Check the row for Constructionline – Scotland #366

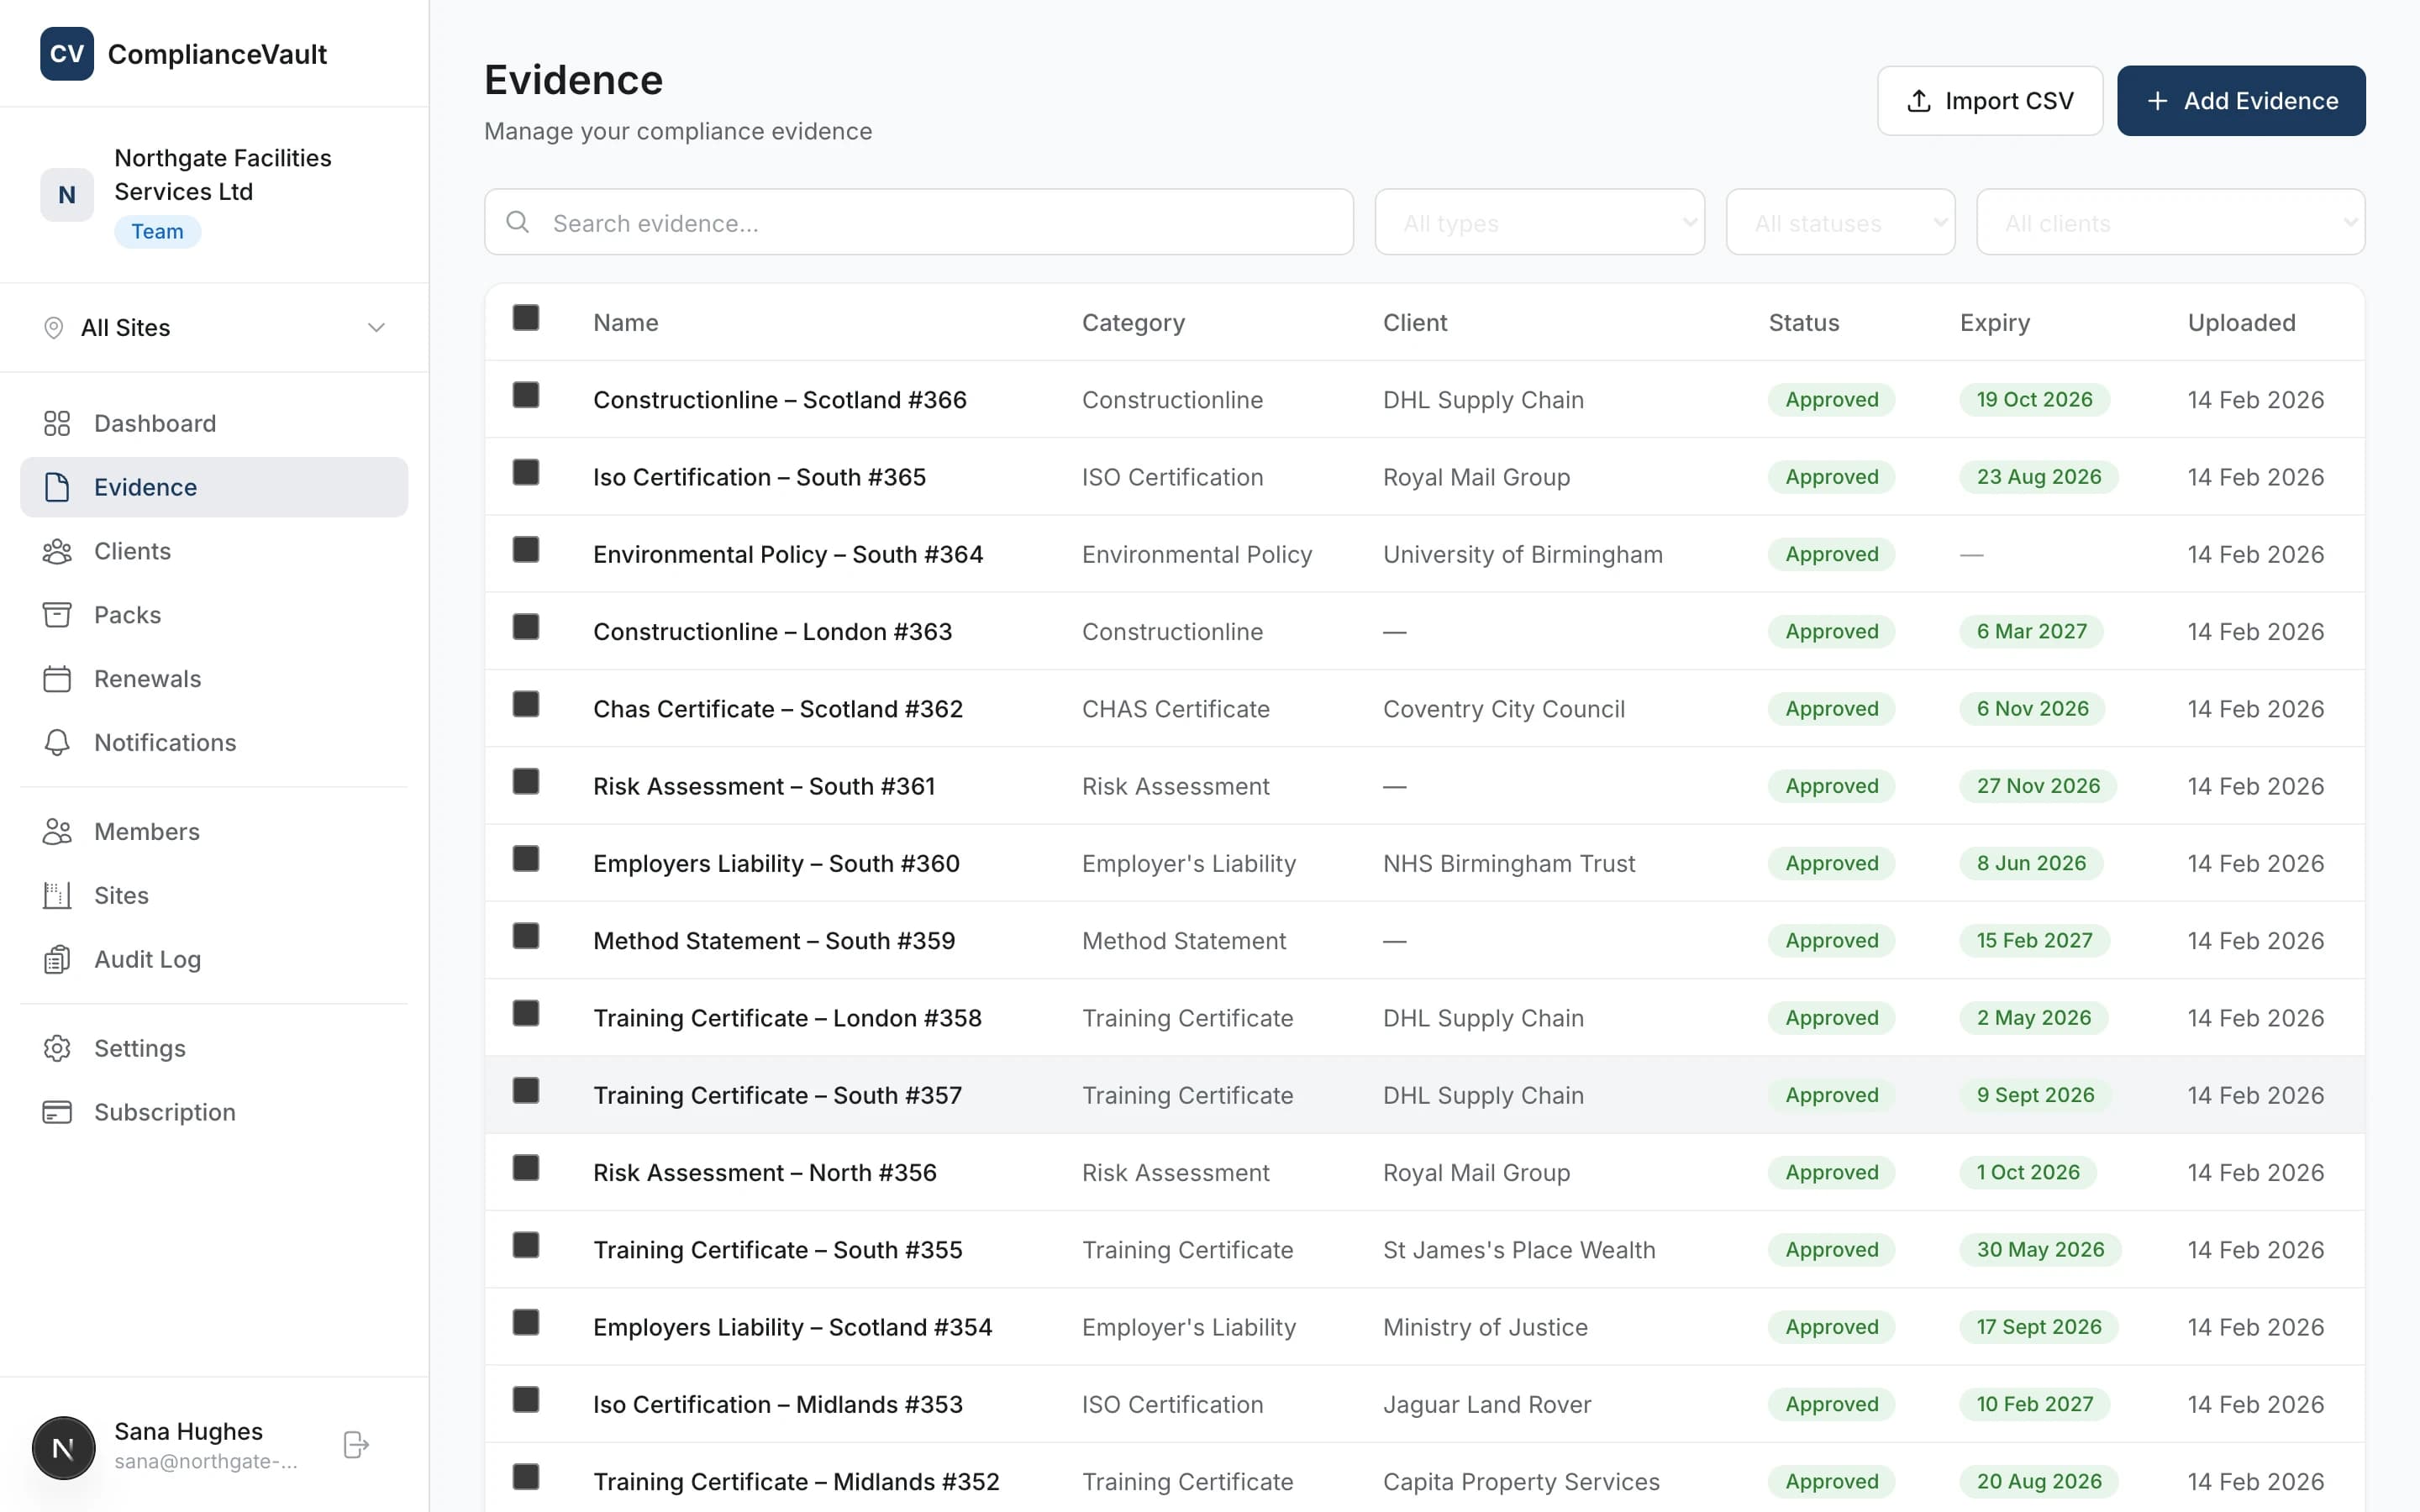click(x=527, y=394)
